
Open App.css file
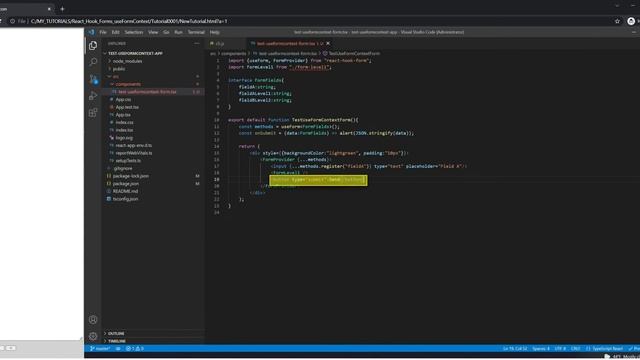coord(123,100)
